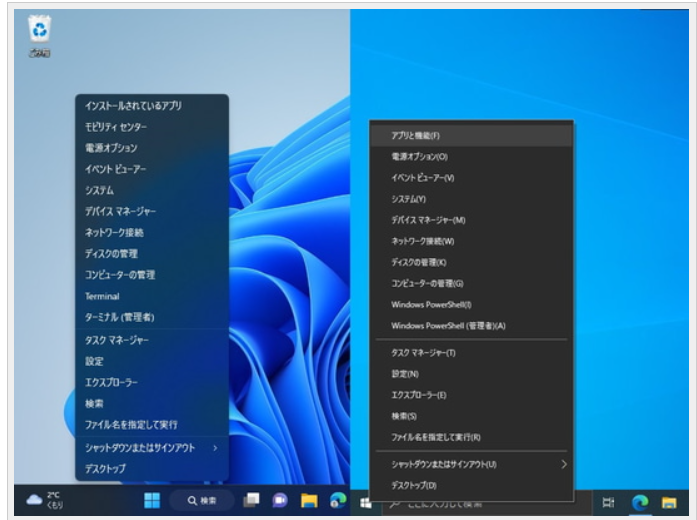Open the Recycle Bin desktop icon
This screenshot has width=697, height=520.
[x=40, y=36]
